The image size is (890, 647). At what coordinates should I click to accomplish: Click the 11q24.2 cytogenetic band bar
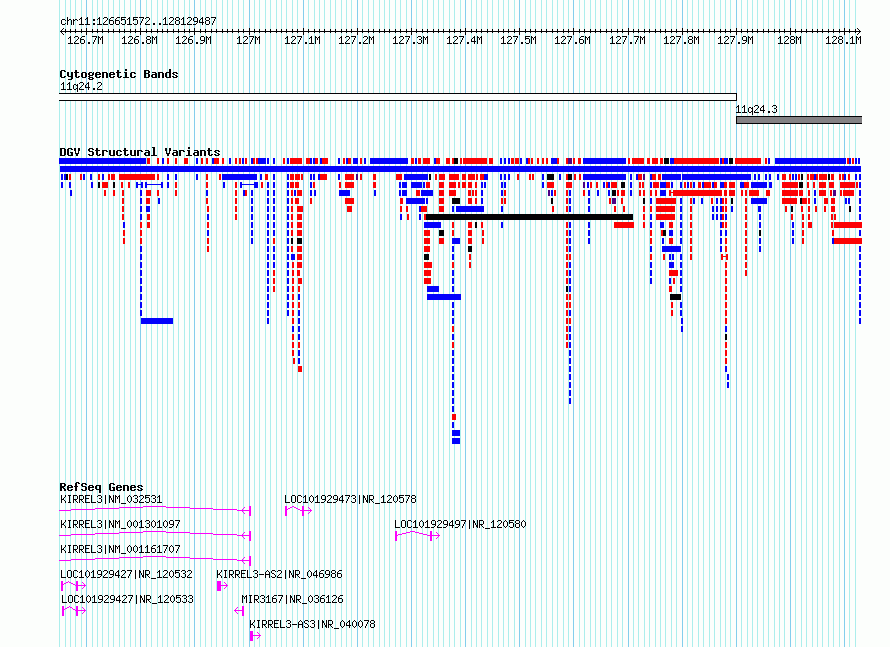[x=398, y=97]
